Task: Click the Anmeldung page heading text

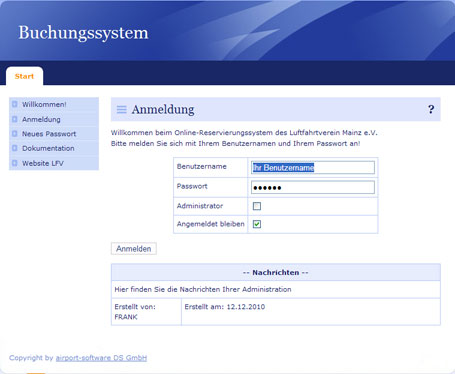Action: coord(163,109)
